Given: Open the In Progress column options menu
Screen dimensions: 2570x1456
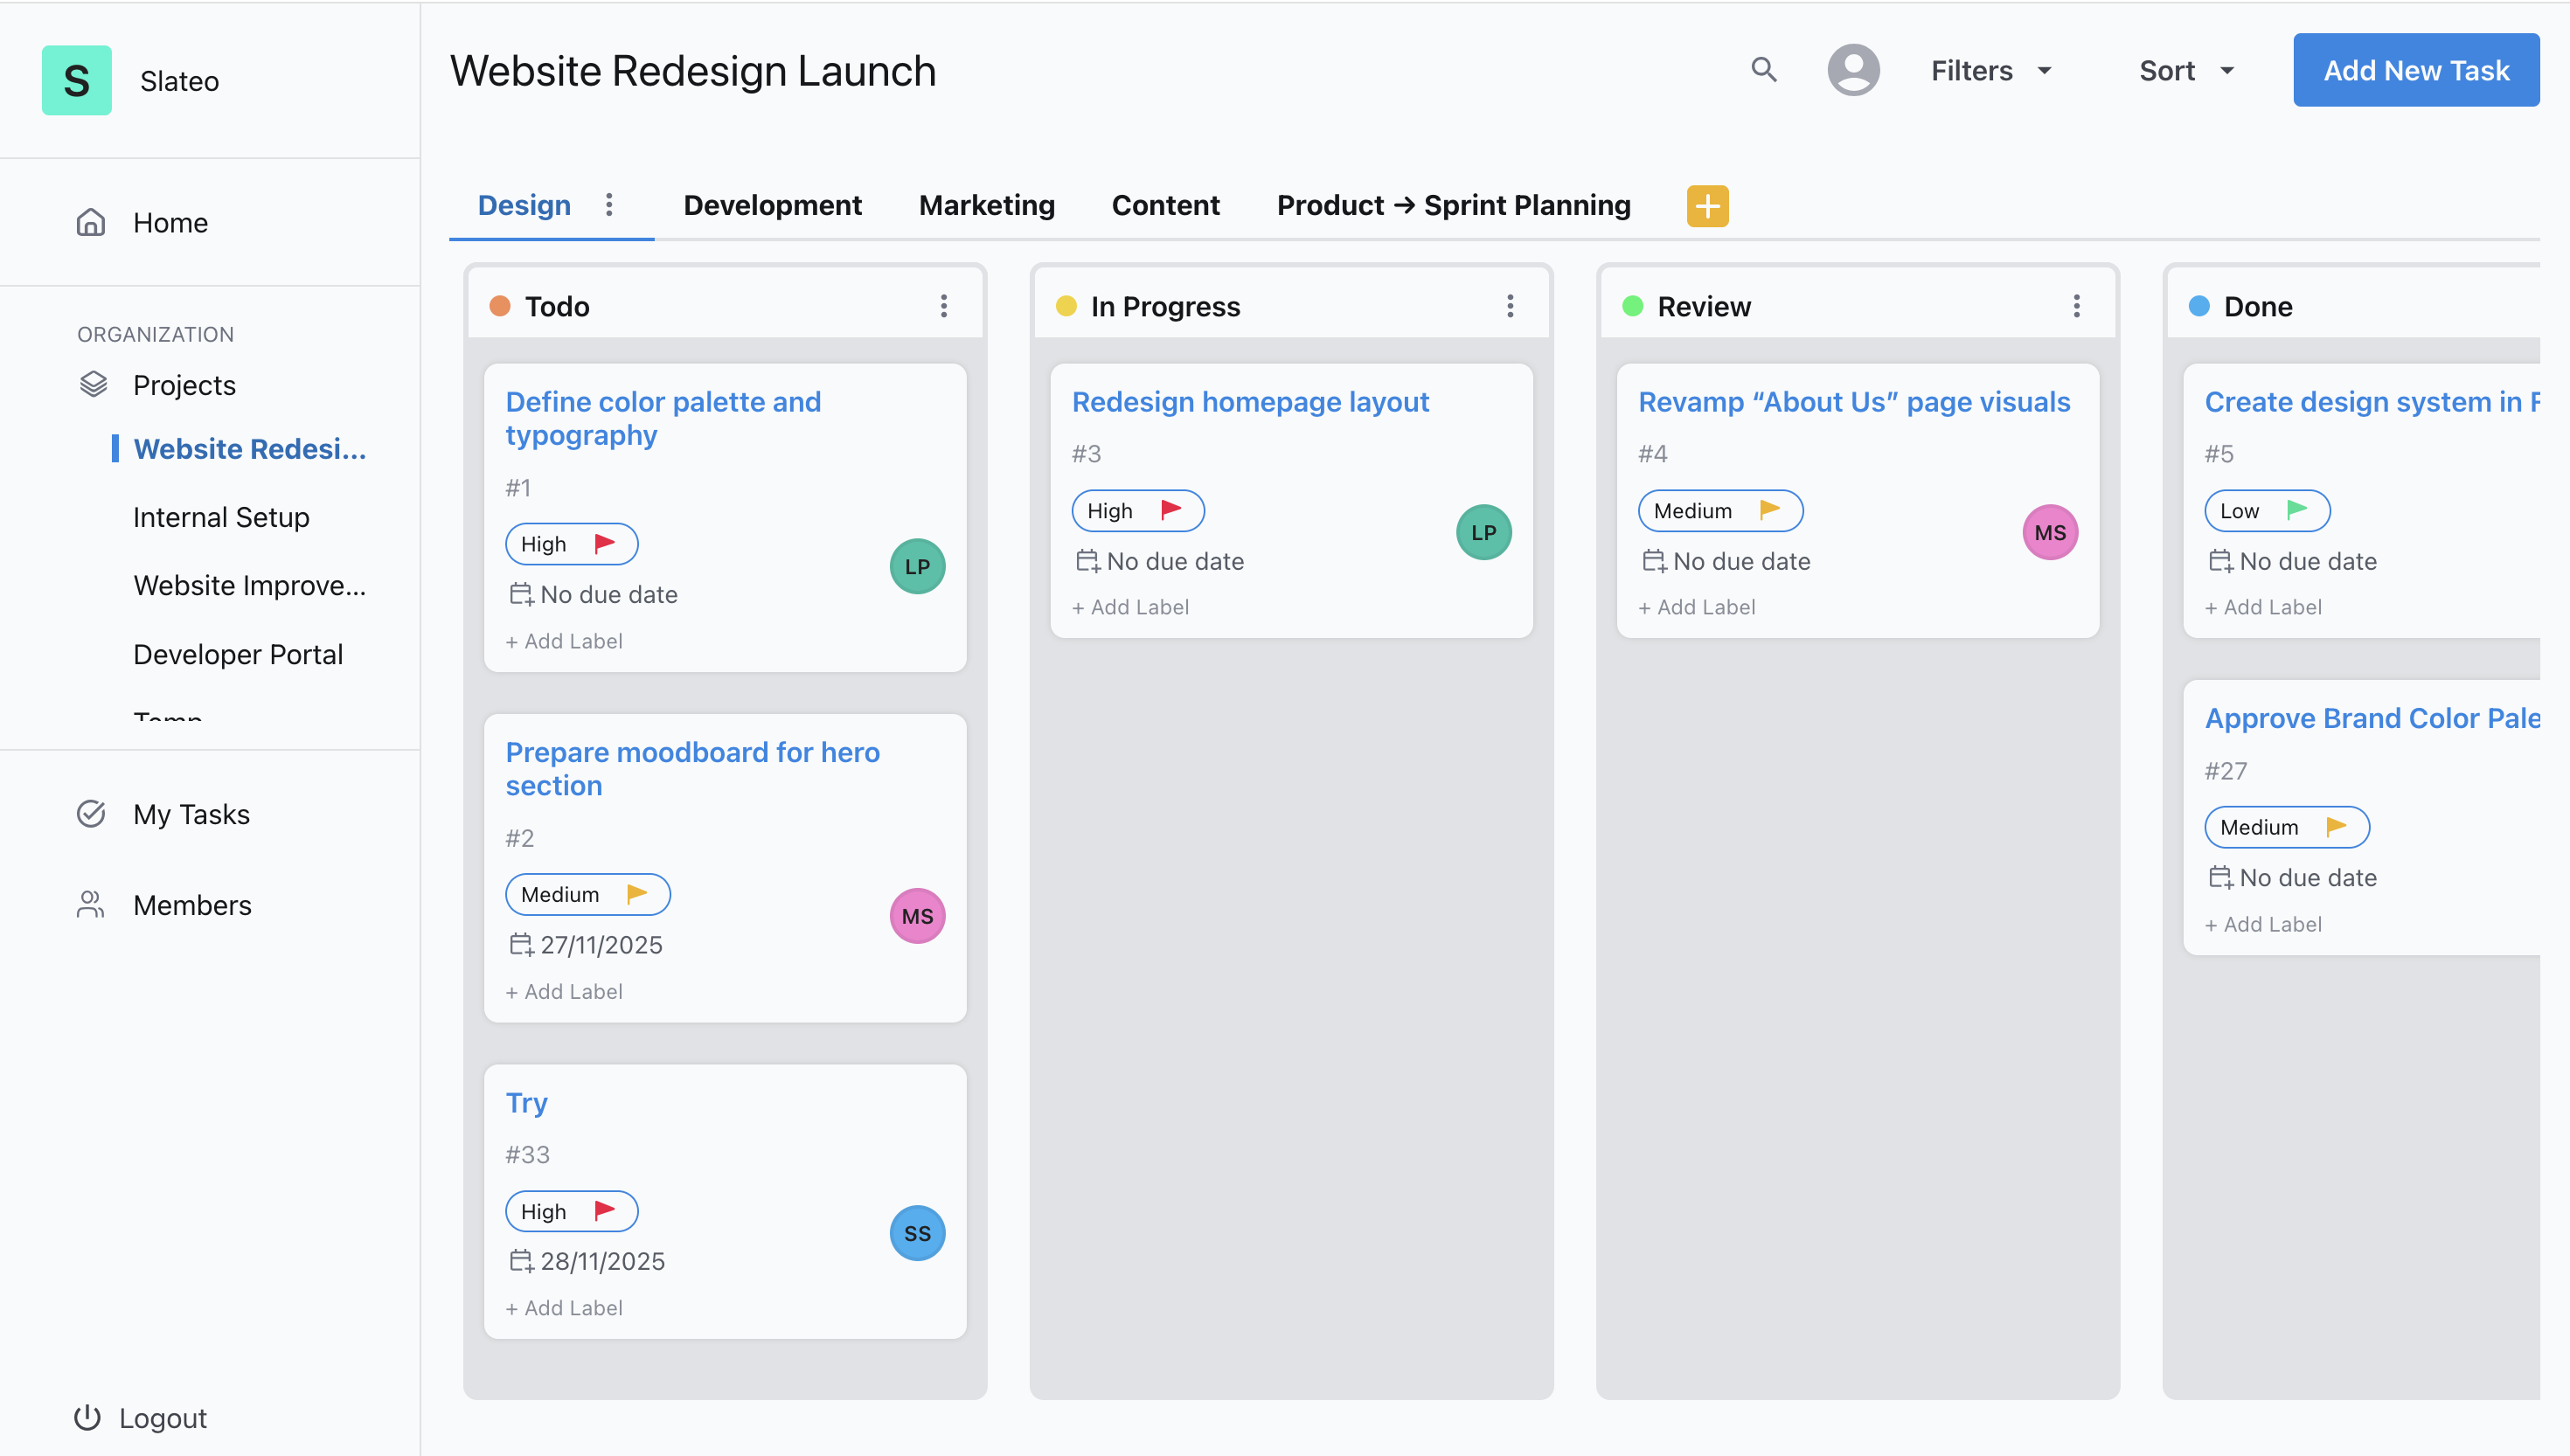Looking at the screenshot, I should click(x=1510, y=306).
